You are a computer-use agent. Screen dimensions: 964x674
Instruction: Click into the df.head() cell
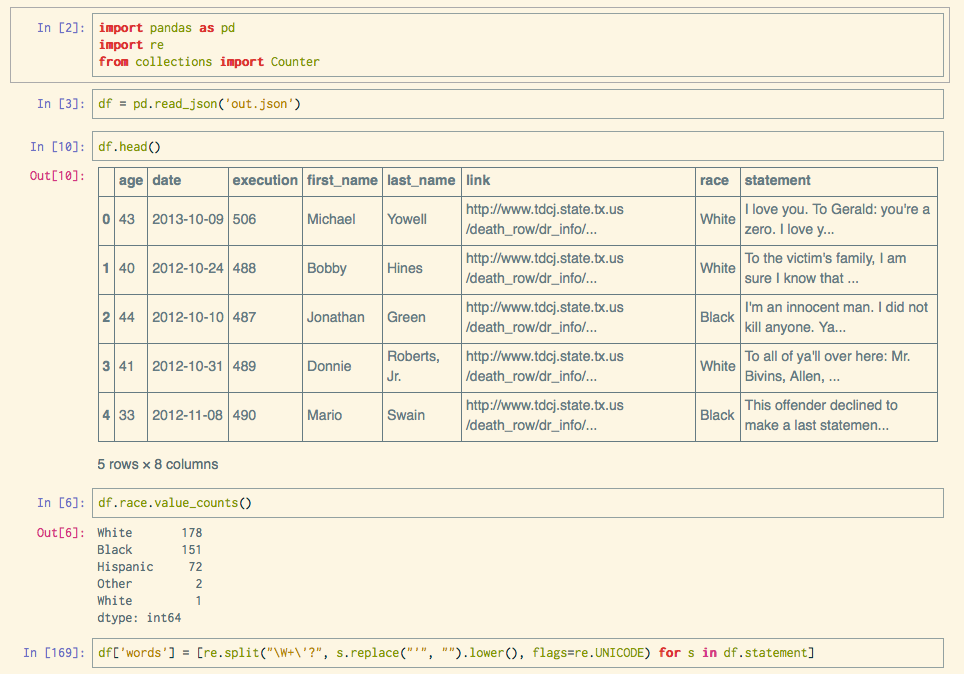[518, 146]
